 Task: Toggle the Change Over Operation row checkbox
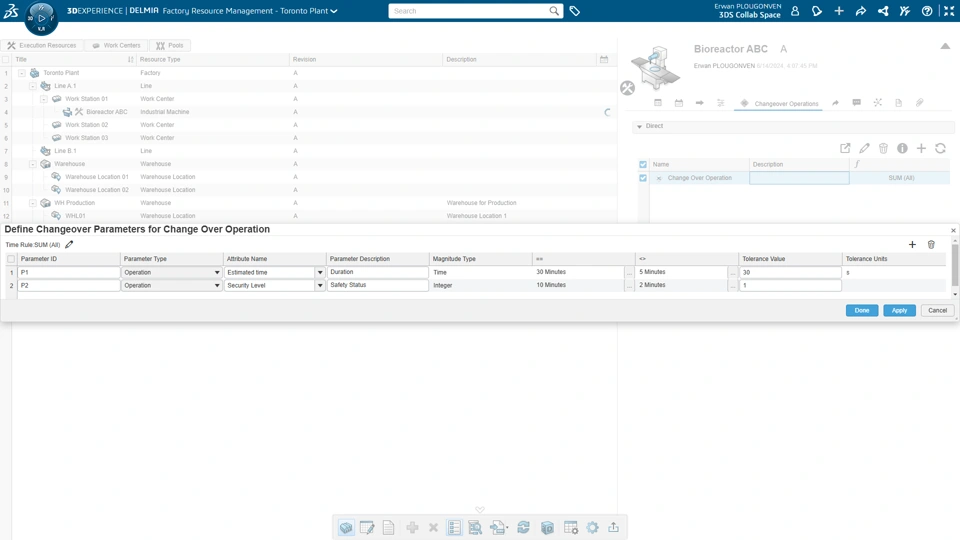click(643, 178)
